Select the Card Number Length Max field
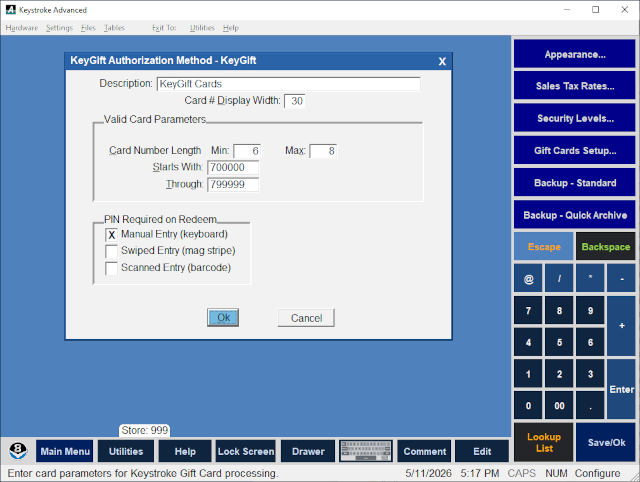The image size is (640, 482). tap(323, 151)
